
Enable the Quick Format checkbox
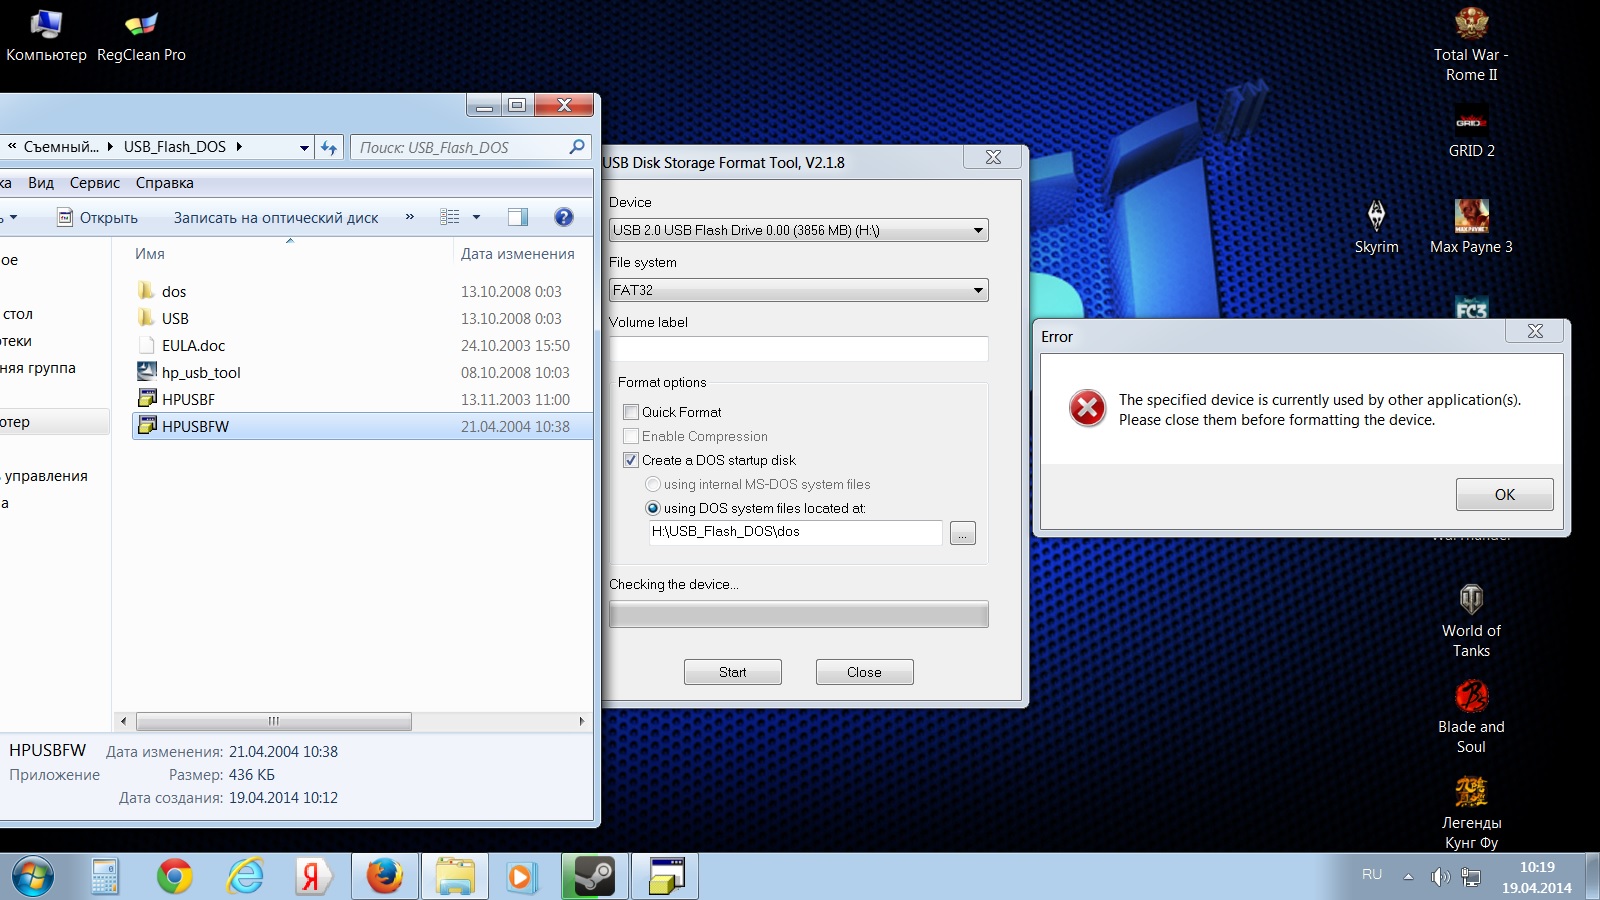[x=631, y=412]
